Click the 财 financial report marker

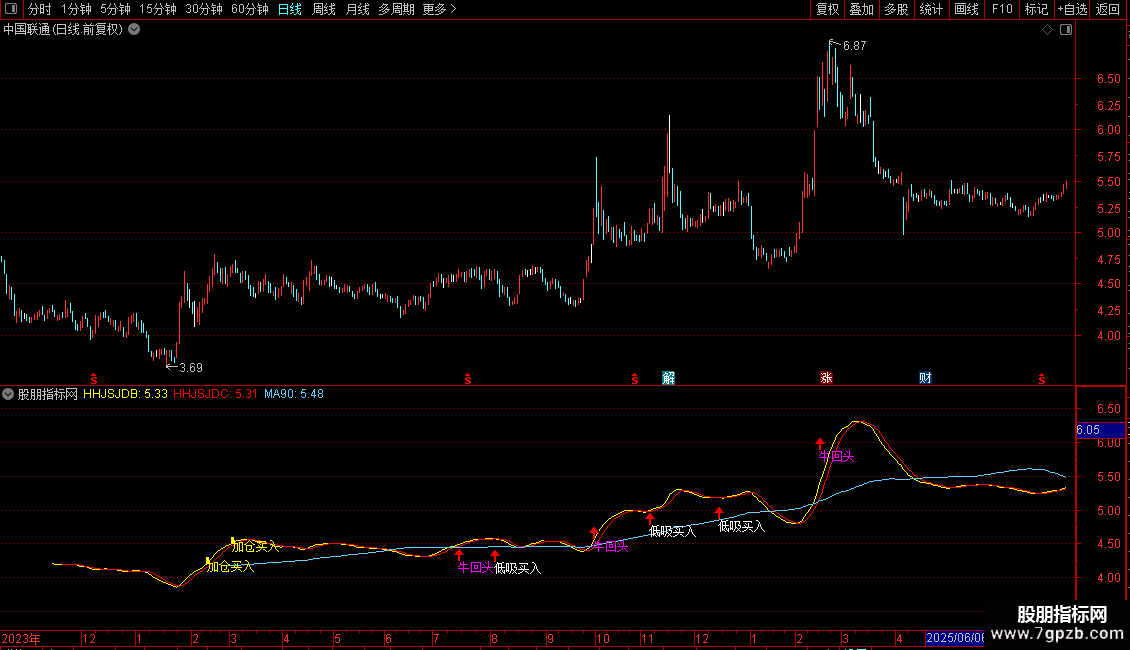(x=925, y=378)
